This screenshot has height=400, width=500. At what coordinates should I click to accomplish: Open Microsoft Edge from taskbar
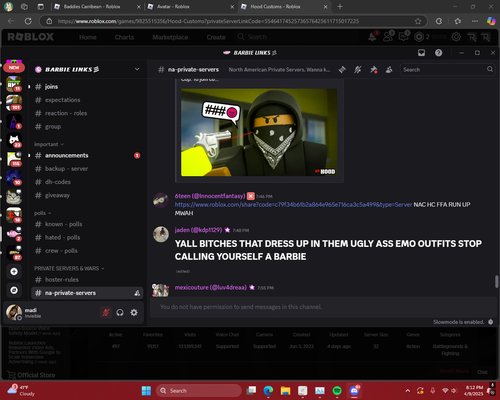268,391
